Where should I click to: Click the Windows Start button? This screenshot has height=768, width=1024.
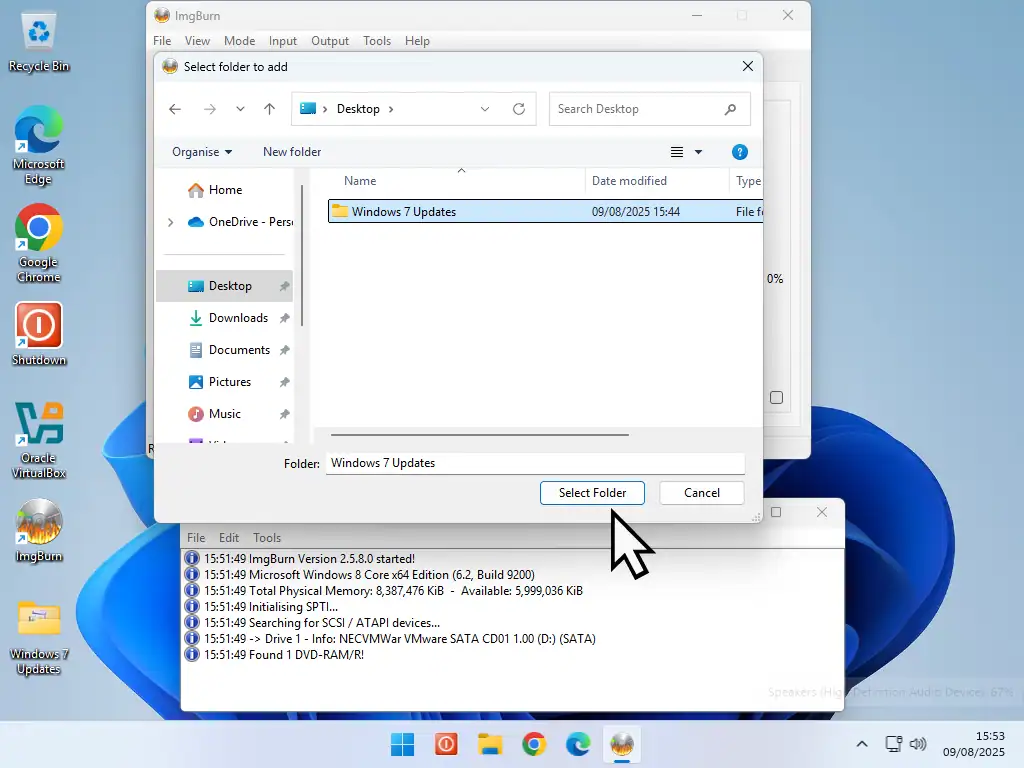coord(402,744)
